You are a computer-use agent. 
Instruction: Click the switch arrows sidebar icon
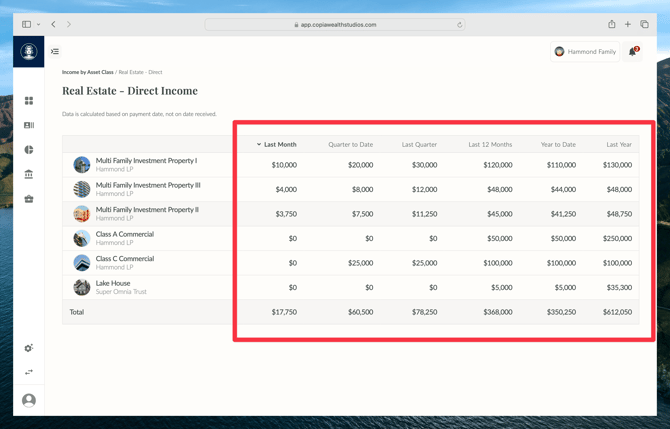29,372
